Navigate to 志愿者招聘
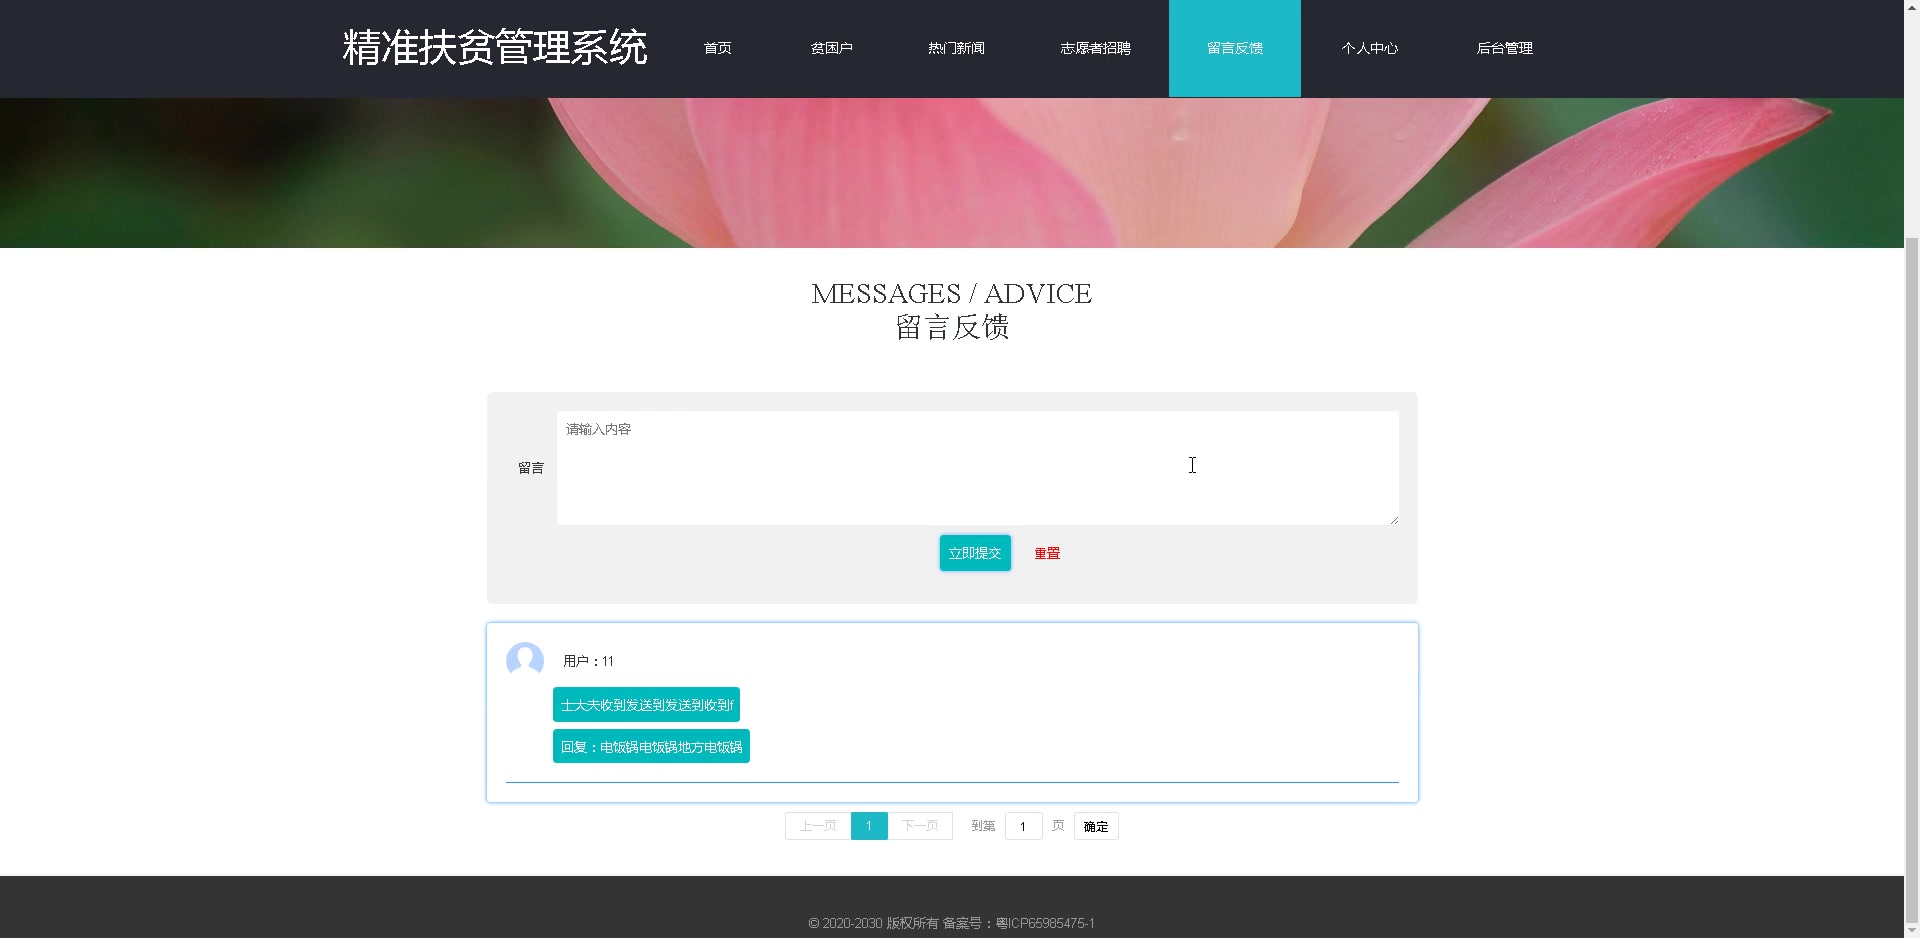The width and height of the screenshot is (1920, 938). click(1095, 48)
